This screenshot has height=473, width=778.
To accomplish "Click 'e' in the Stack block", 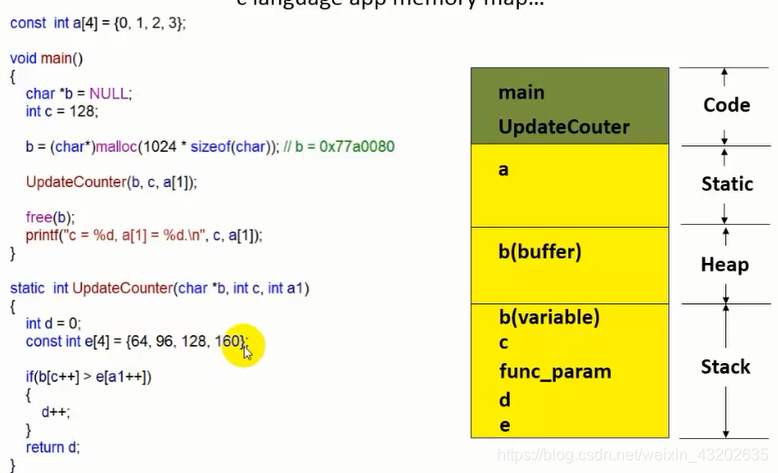I will pos(505,425).
